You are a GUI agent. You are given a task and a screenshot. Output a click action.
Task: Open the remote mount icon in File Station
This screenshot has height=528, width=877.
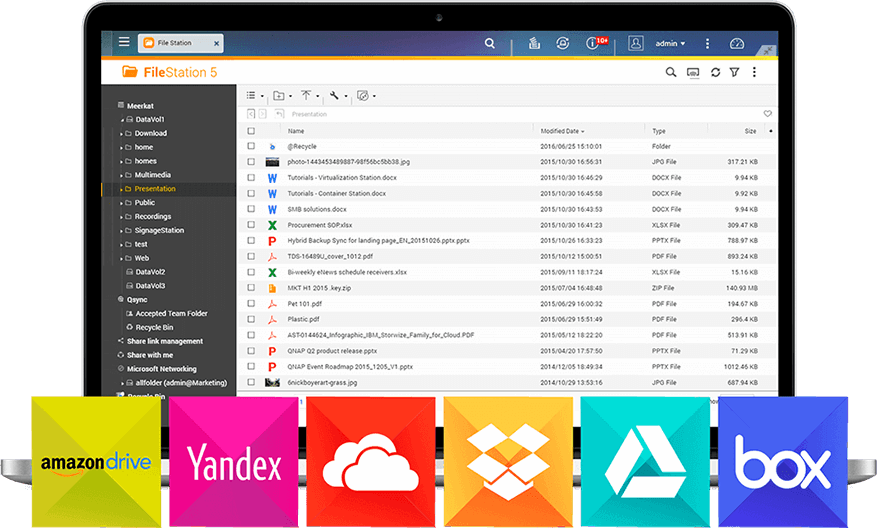(x=693, y=72)
